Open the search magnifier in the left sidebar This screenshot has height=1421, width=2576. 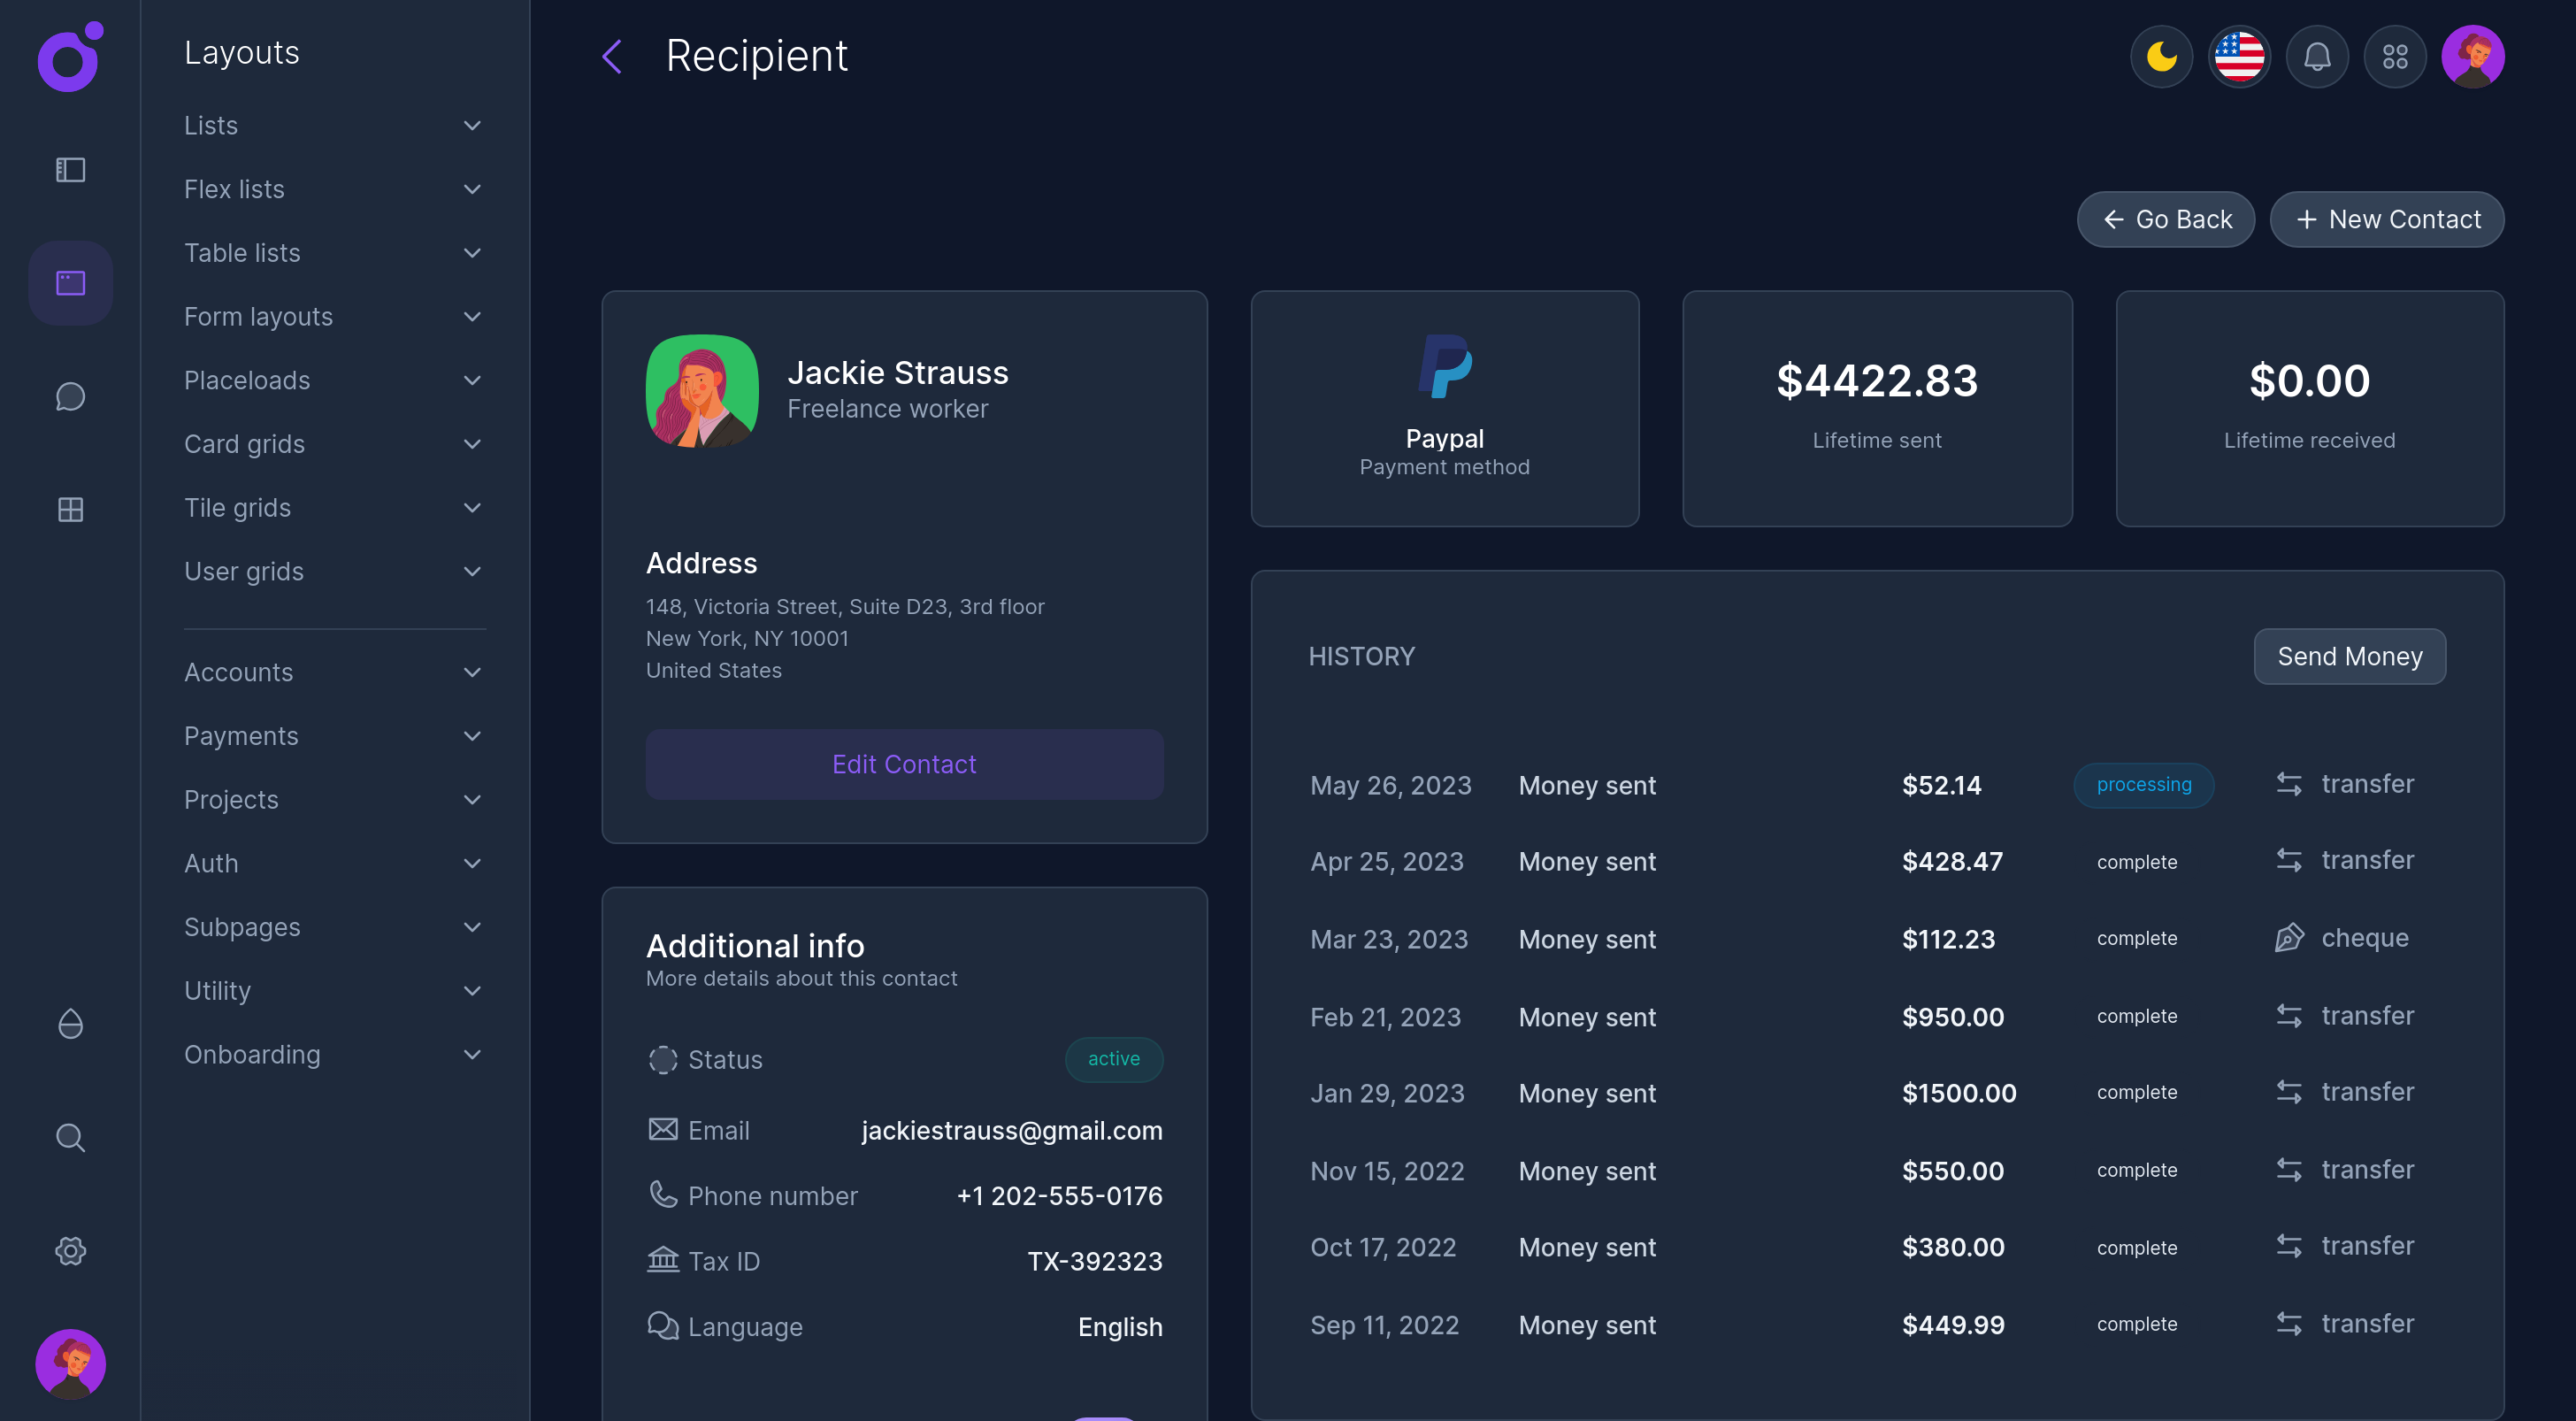pyautogui.click(x=70, y=1137)
